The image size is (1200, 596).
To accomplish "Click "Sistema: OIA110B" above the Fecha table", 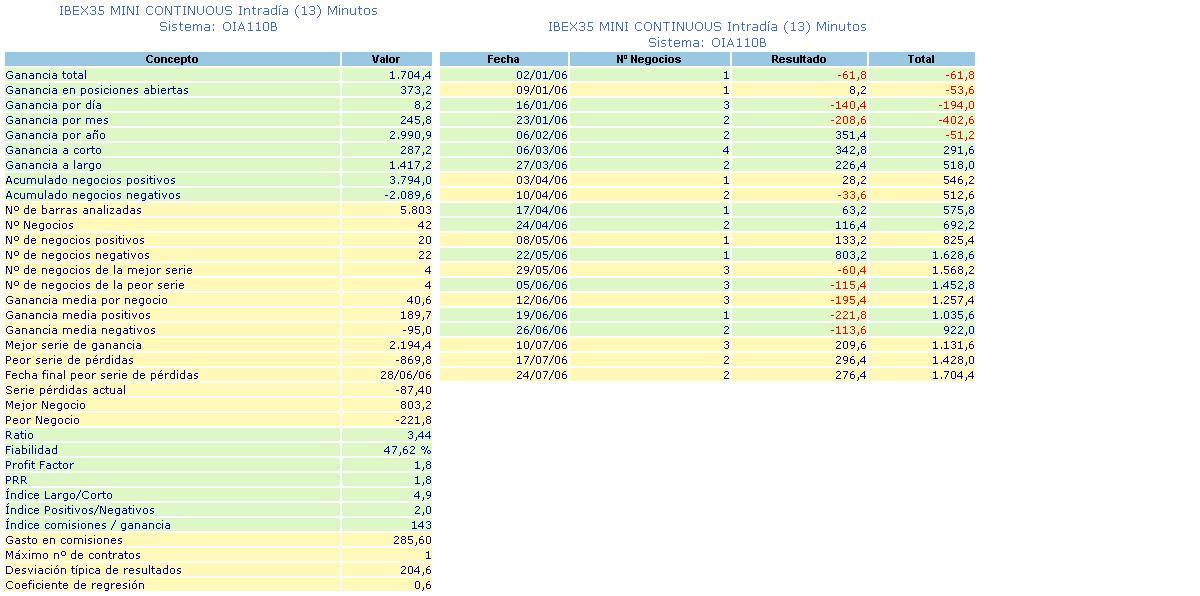I will coord(707,43).
